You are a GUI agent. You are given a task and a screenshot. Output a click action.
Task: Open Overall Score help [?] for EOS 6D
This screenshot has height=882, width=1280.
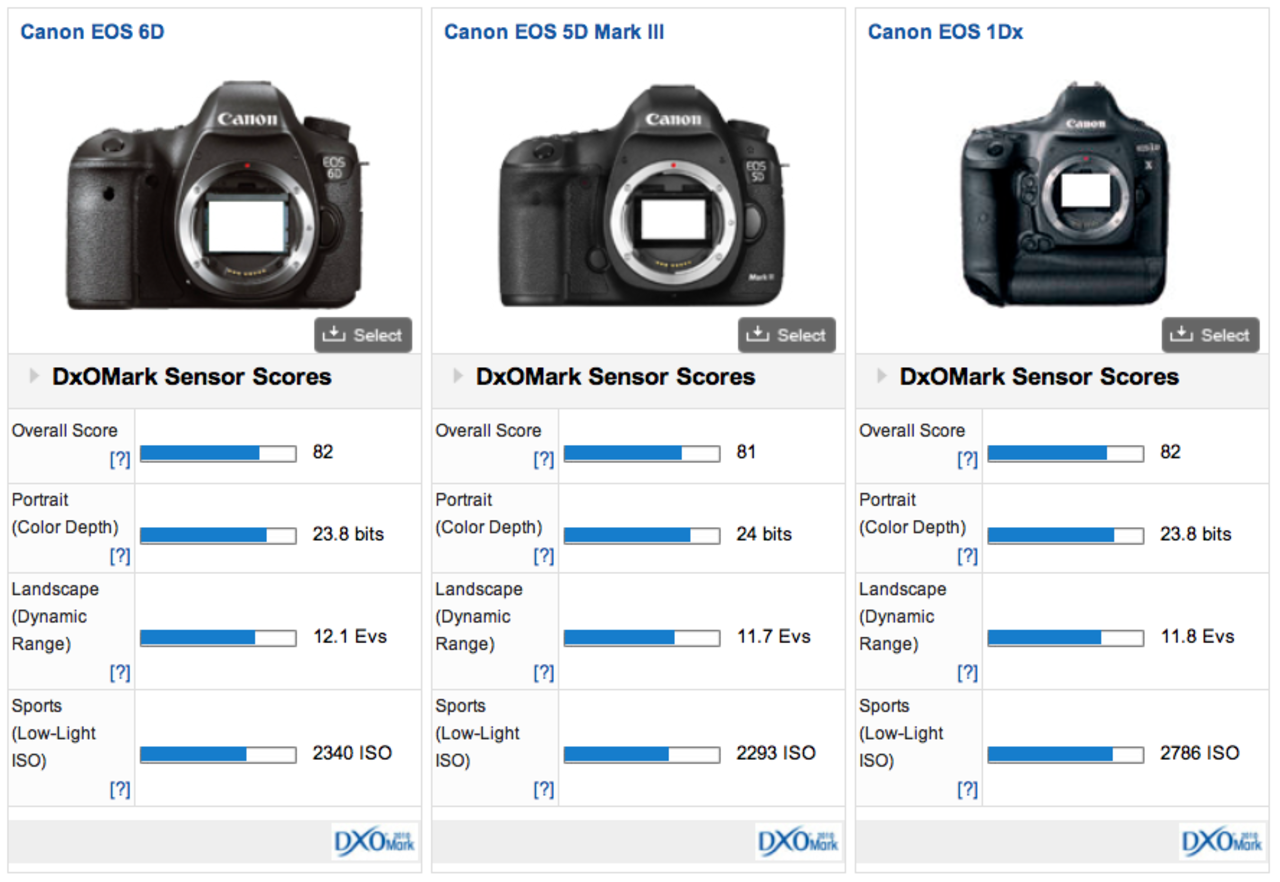[120, 459]
